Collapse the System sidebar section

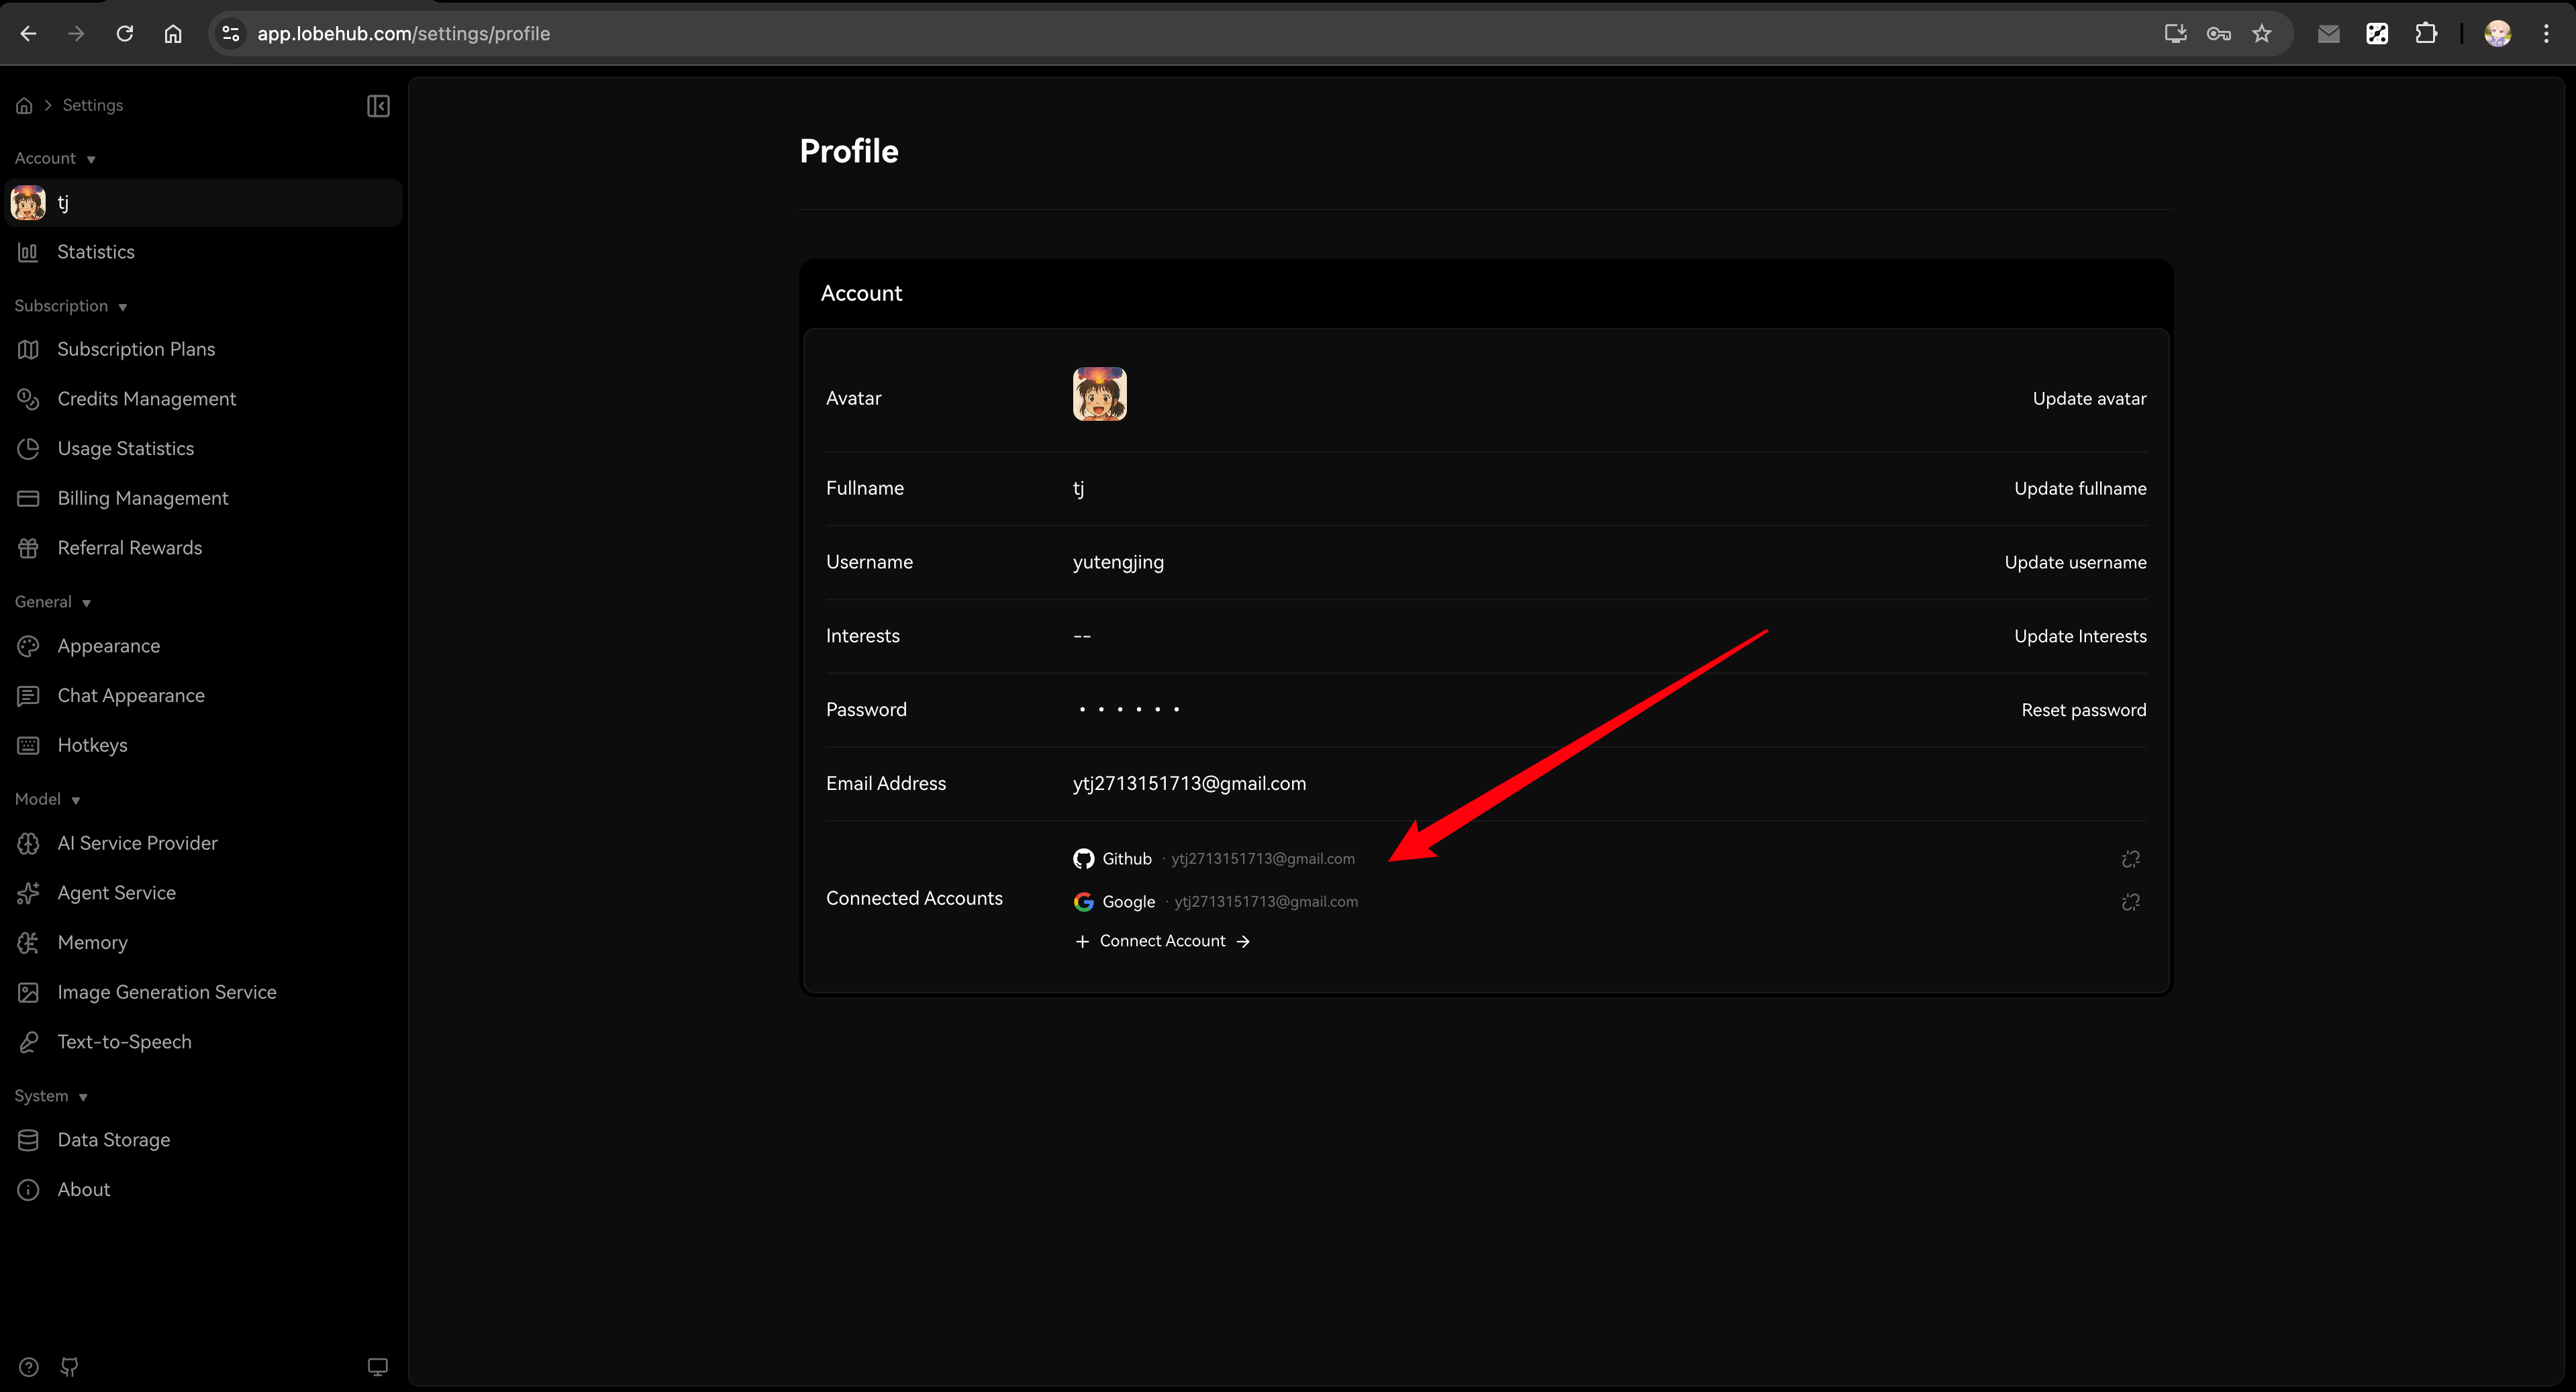click(x=51, y=1096)
